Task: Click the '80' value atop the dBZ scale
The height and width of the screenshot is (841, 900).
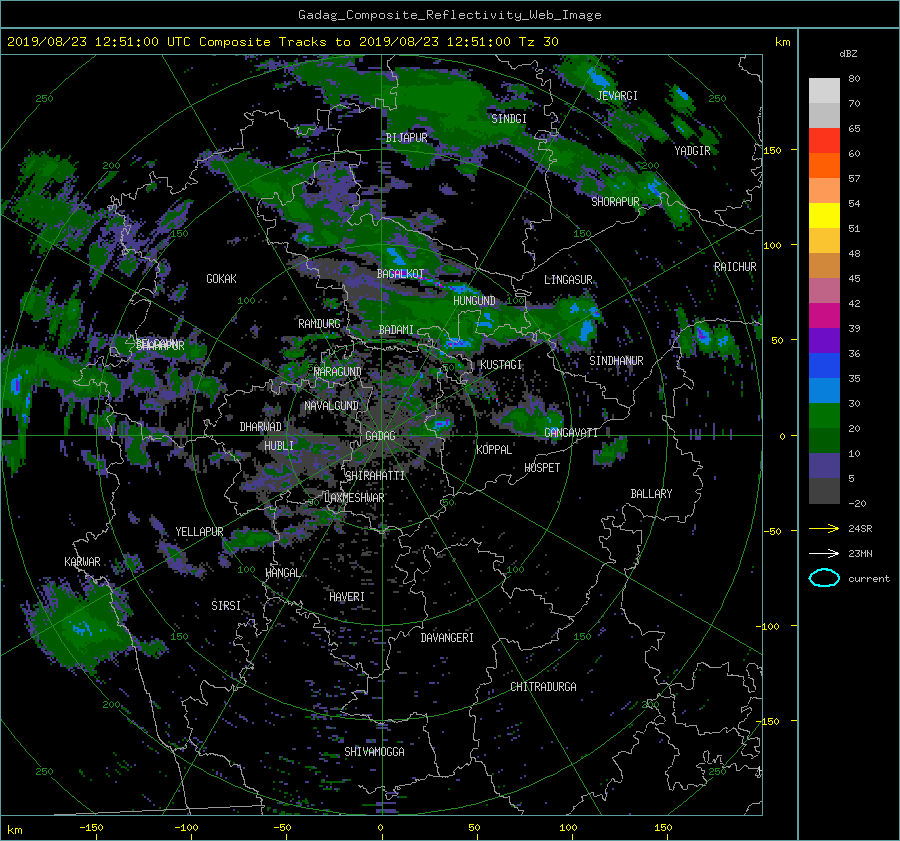Action: pyautogui.click(x=854, y=79)
